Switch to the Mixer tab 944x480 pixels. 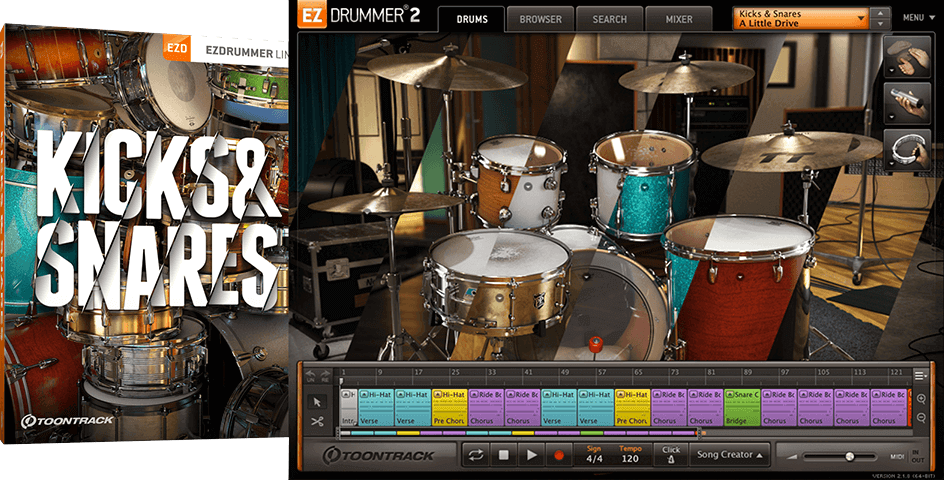tap(678, 19)
